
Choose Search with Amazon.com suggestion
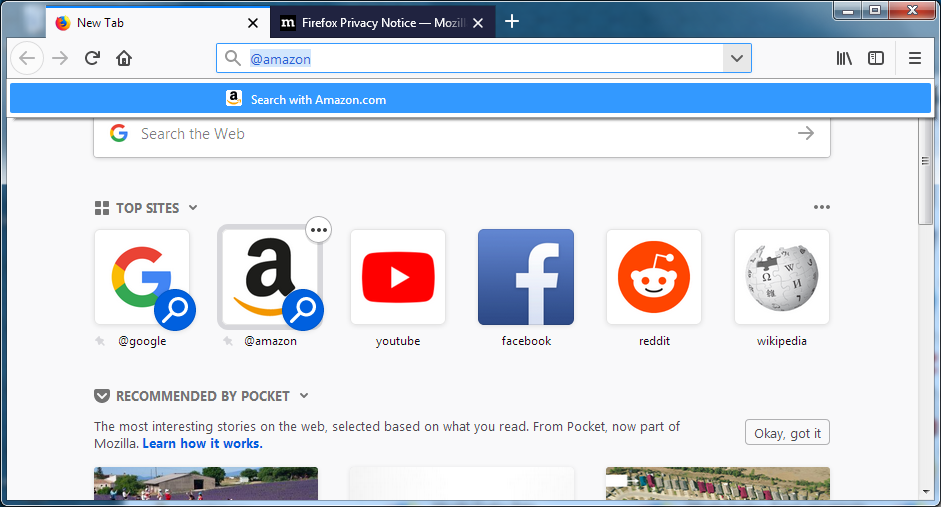(470, 99)
